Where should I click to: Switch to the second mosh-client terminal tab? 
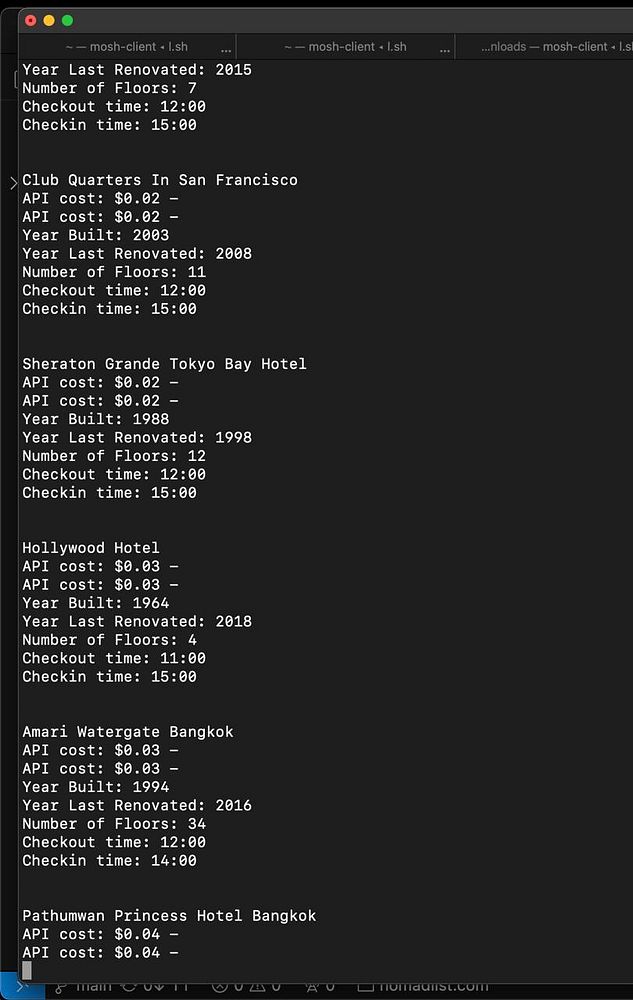pyautogui.click(x=345, y=47)
